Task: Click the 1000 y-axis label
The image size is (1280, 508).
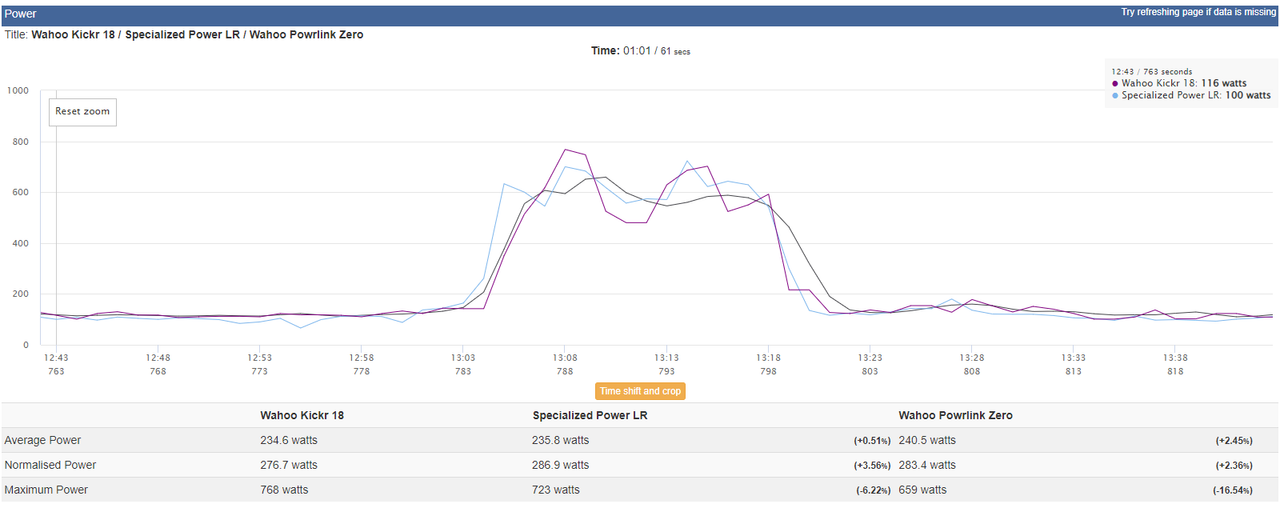Action: (17, 90)
